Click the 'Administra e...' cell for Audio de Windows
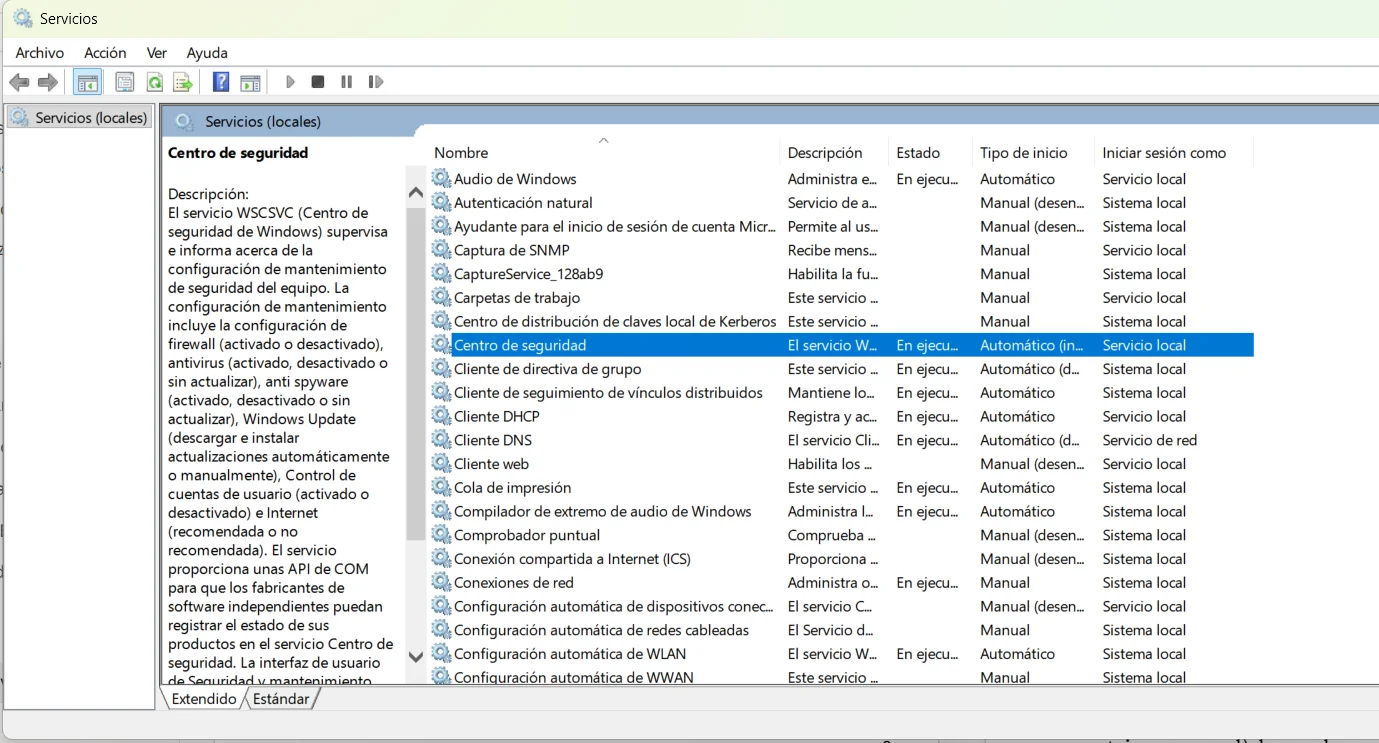Screen dimensions: 1379x743 pyautogui.click(x=832, y=179)
